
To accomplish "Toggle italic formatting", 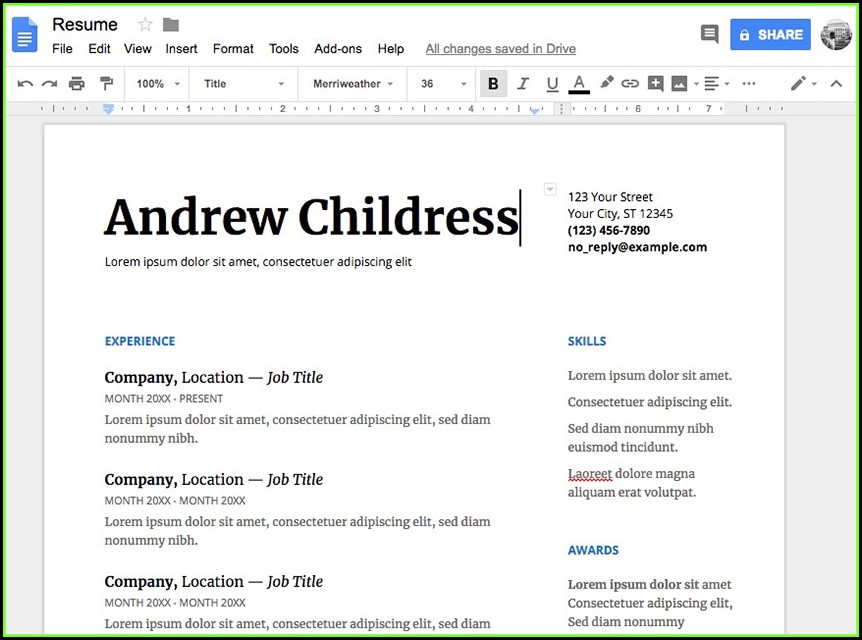I will [x=523, y=84].
